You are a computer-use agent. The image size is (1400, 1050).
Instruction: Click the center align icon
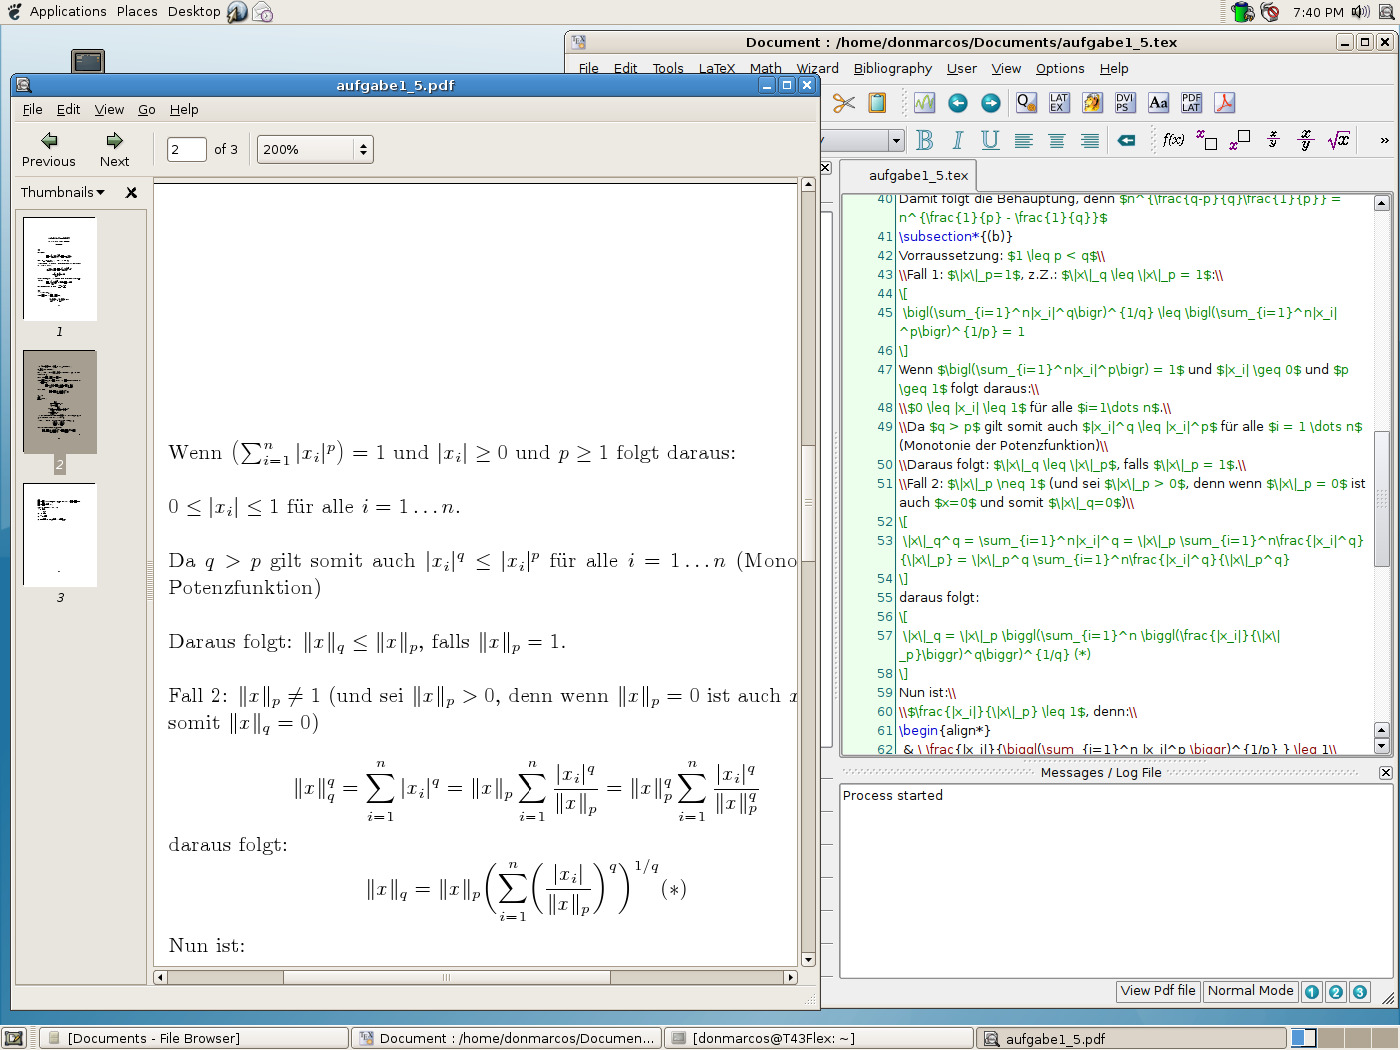tap(1057, 141)
